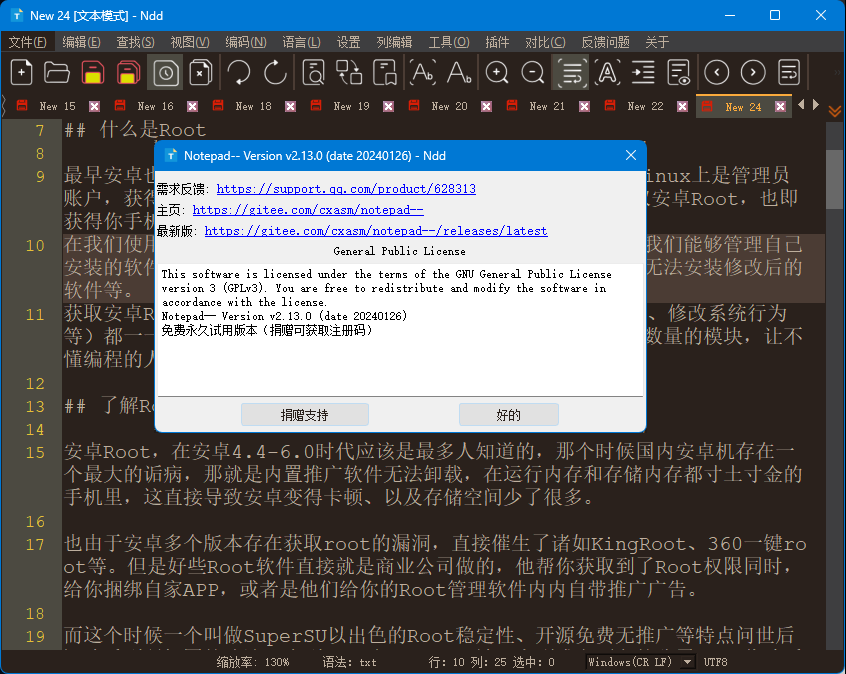This screenshot has width=846, height=674.
Task: Switch to the New 19 tab
Action: pos(351,106)
